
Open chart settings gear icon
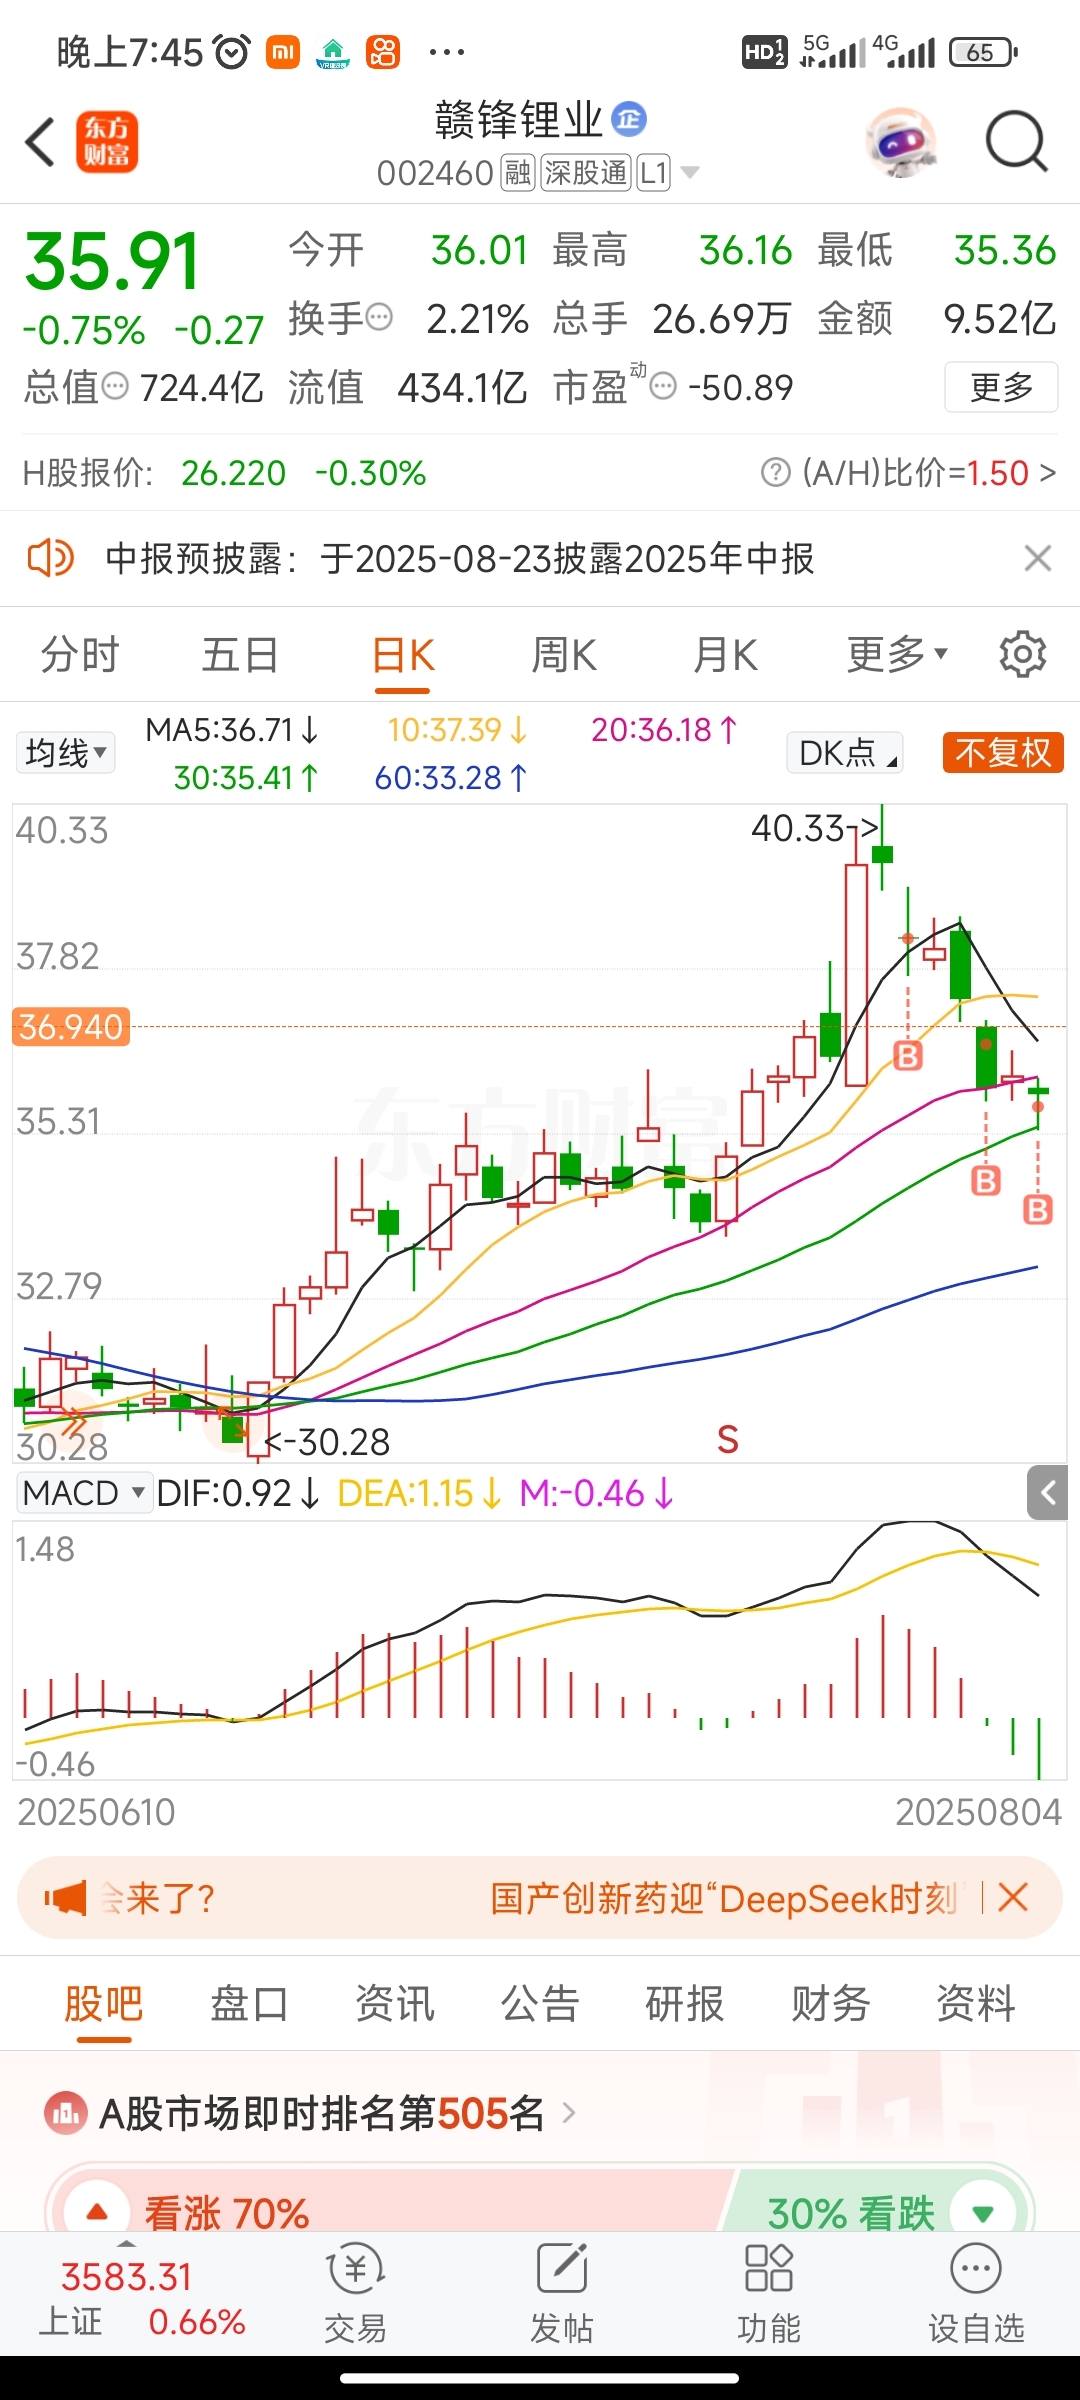click(x=1022, y=654)
